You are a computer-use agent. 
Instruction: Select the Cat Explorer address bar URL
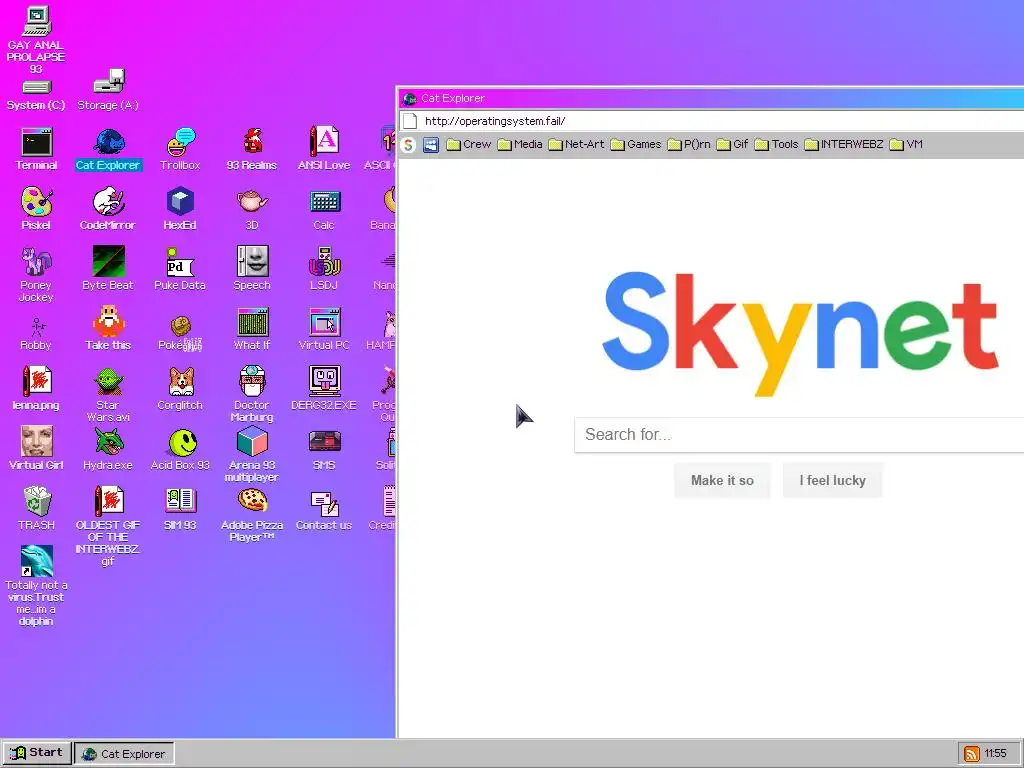coord(495,121)
